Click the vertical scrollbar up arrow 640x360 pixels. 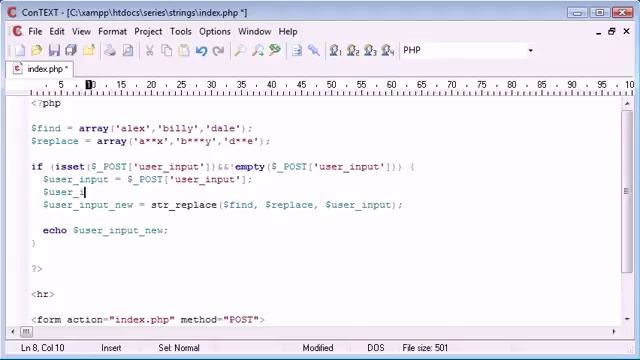point(627,104)
